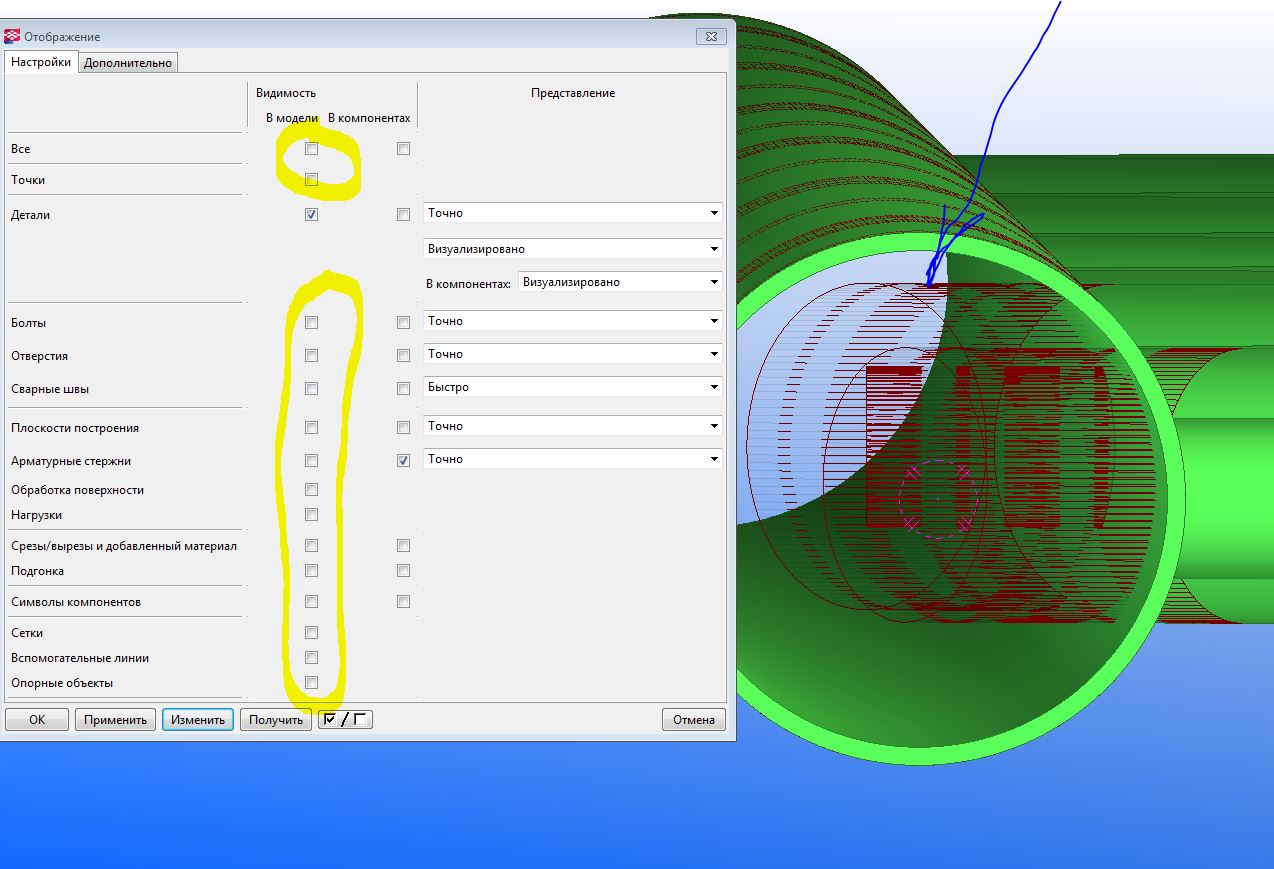
Task: Toggle Арматурные стержни in components checkbox
Action: (x=403, y=461)
